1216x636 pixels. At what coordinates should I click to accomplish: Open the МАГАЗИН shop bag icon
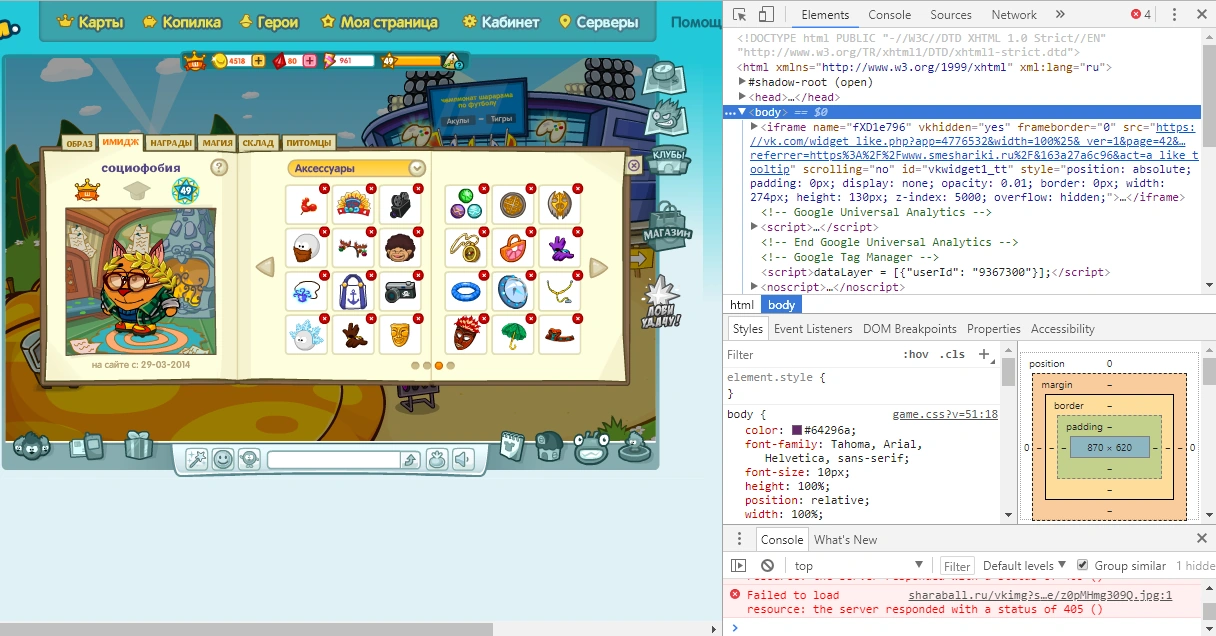coord(667,226)
